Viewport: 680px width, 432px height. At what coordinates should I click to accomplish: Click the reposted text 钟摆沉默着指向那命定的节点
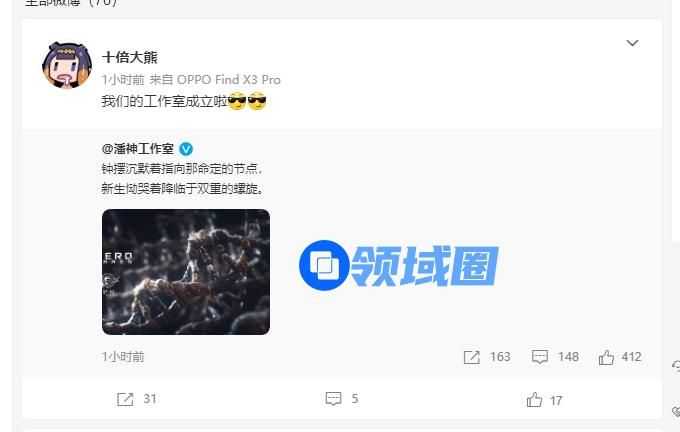(182, 169)
